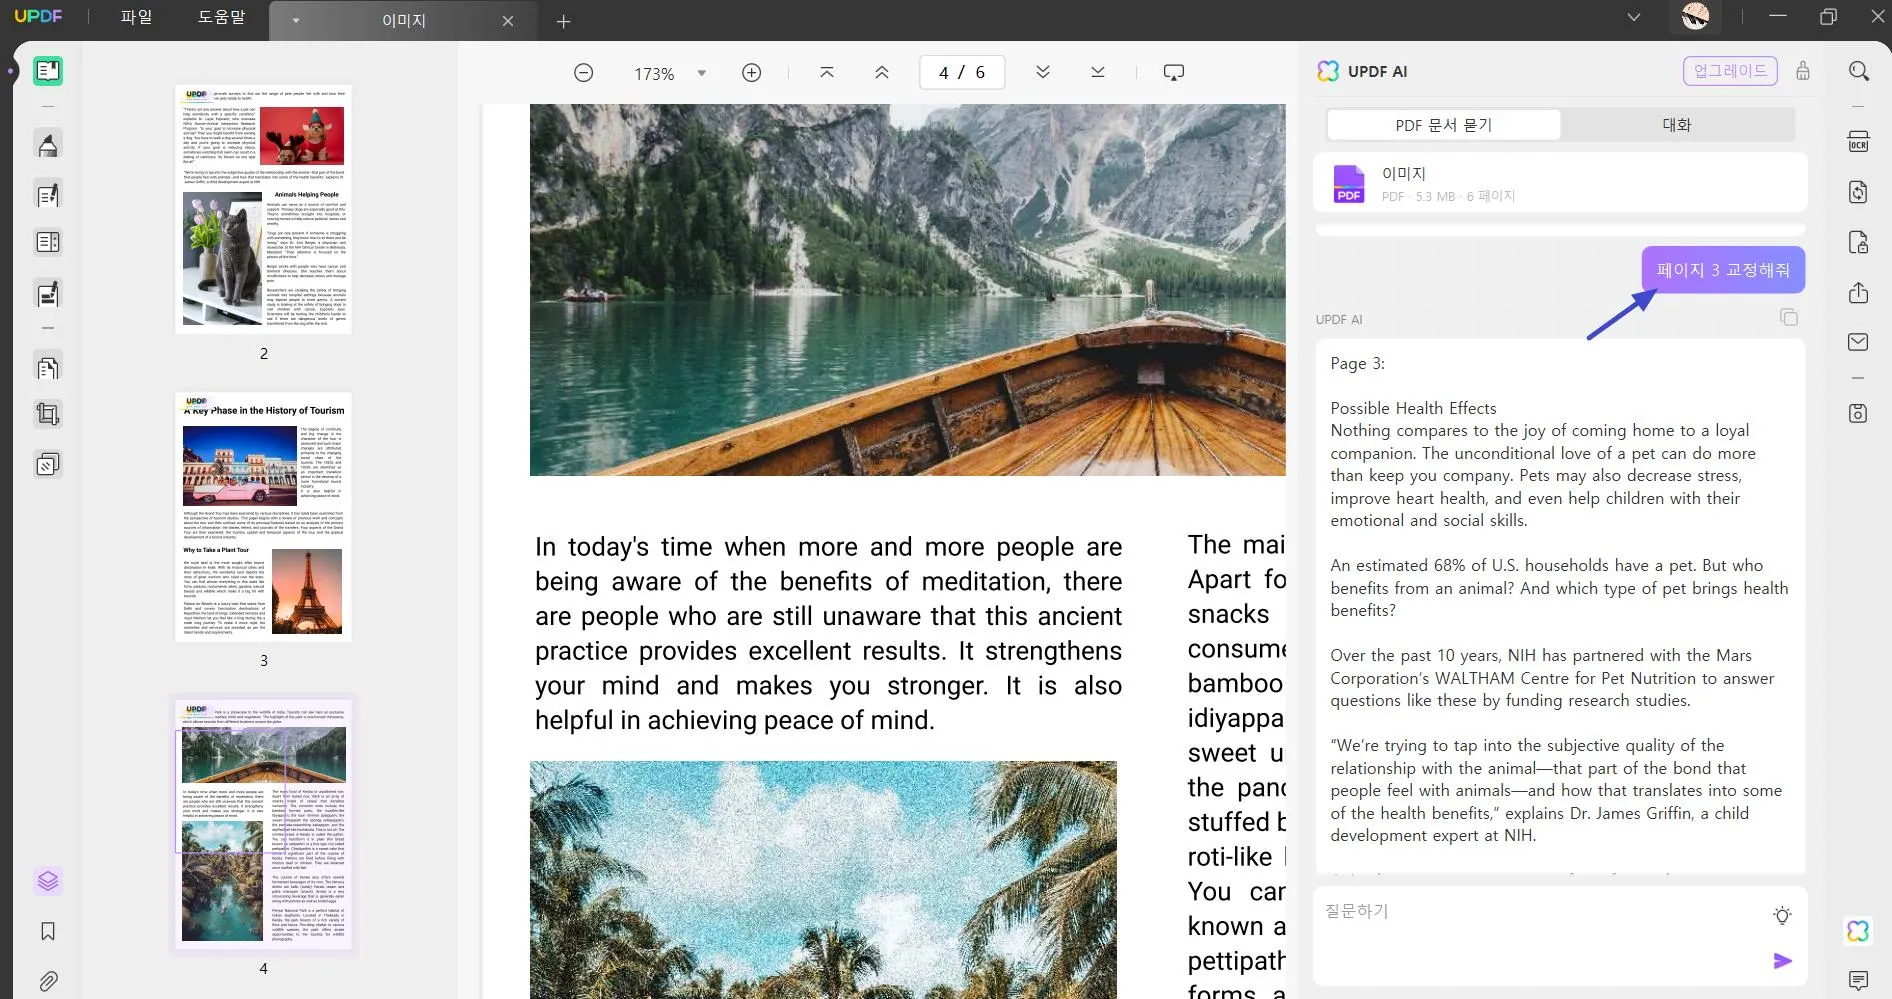This screenshot has width=1892, height=999.
Task: Run OCR text recognition
Action: click(1858, 141)
